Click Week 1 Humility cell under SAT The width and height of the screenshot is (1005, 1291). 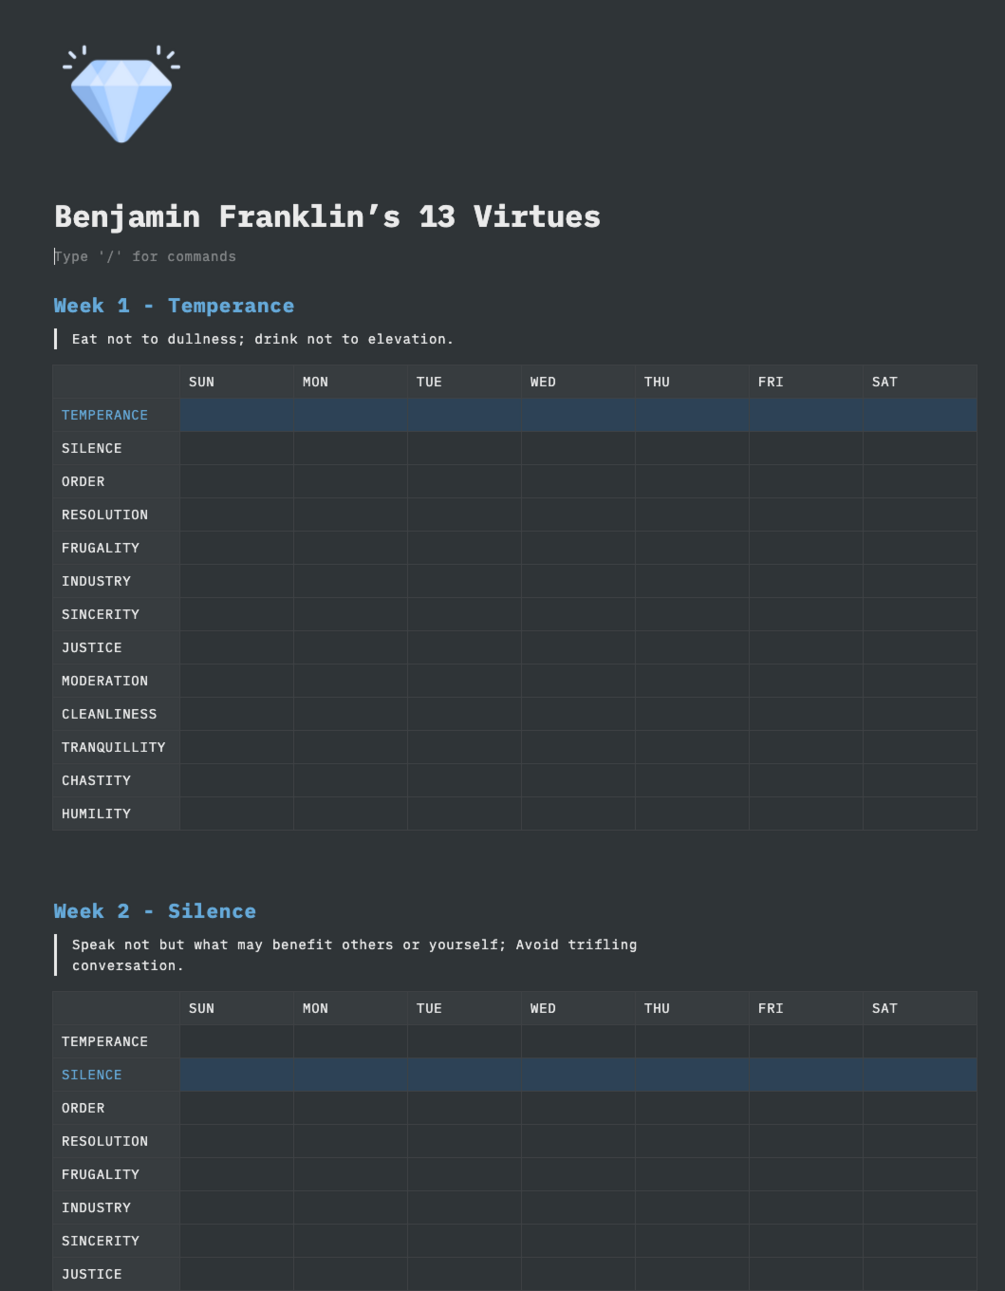point(920,813)
